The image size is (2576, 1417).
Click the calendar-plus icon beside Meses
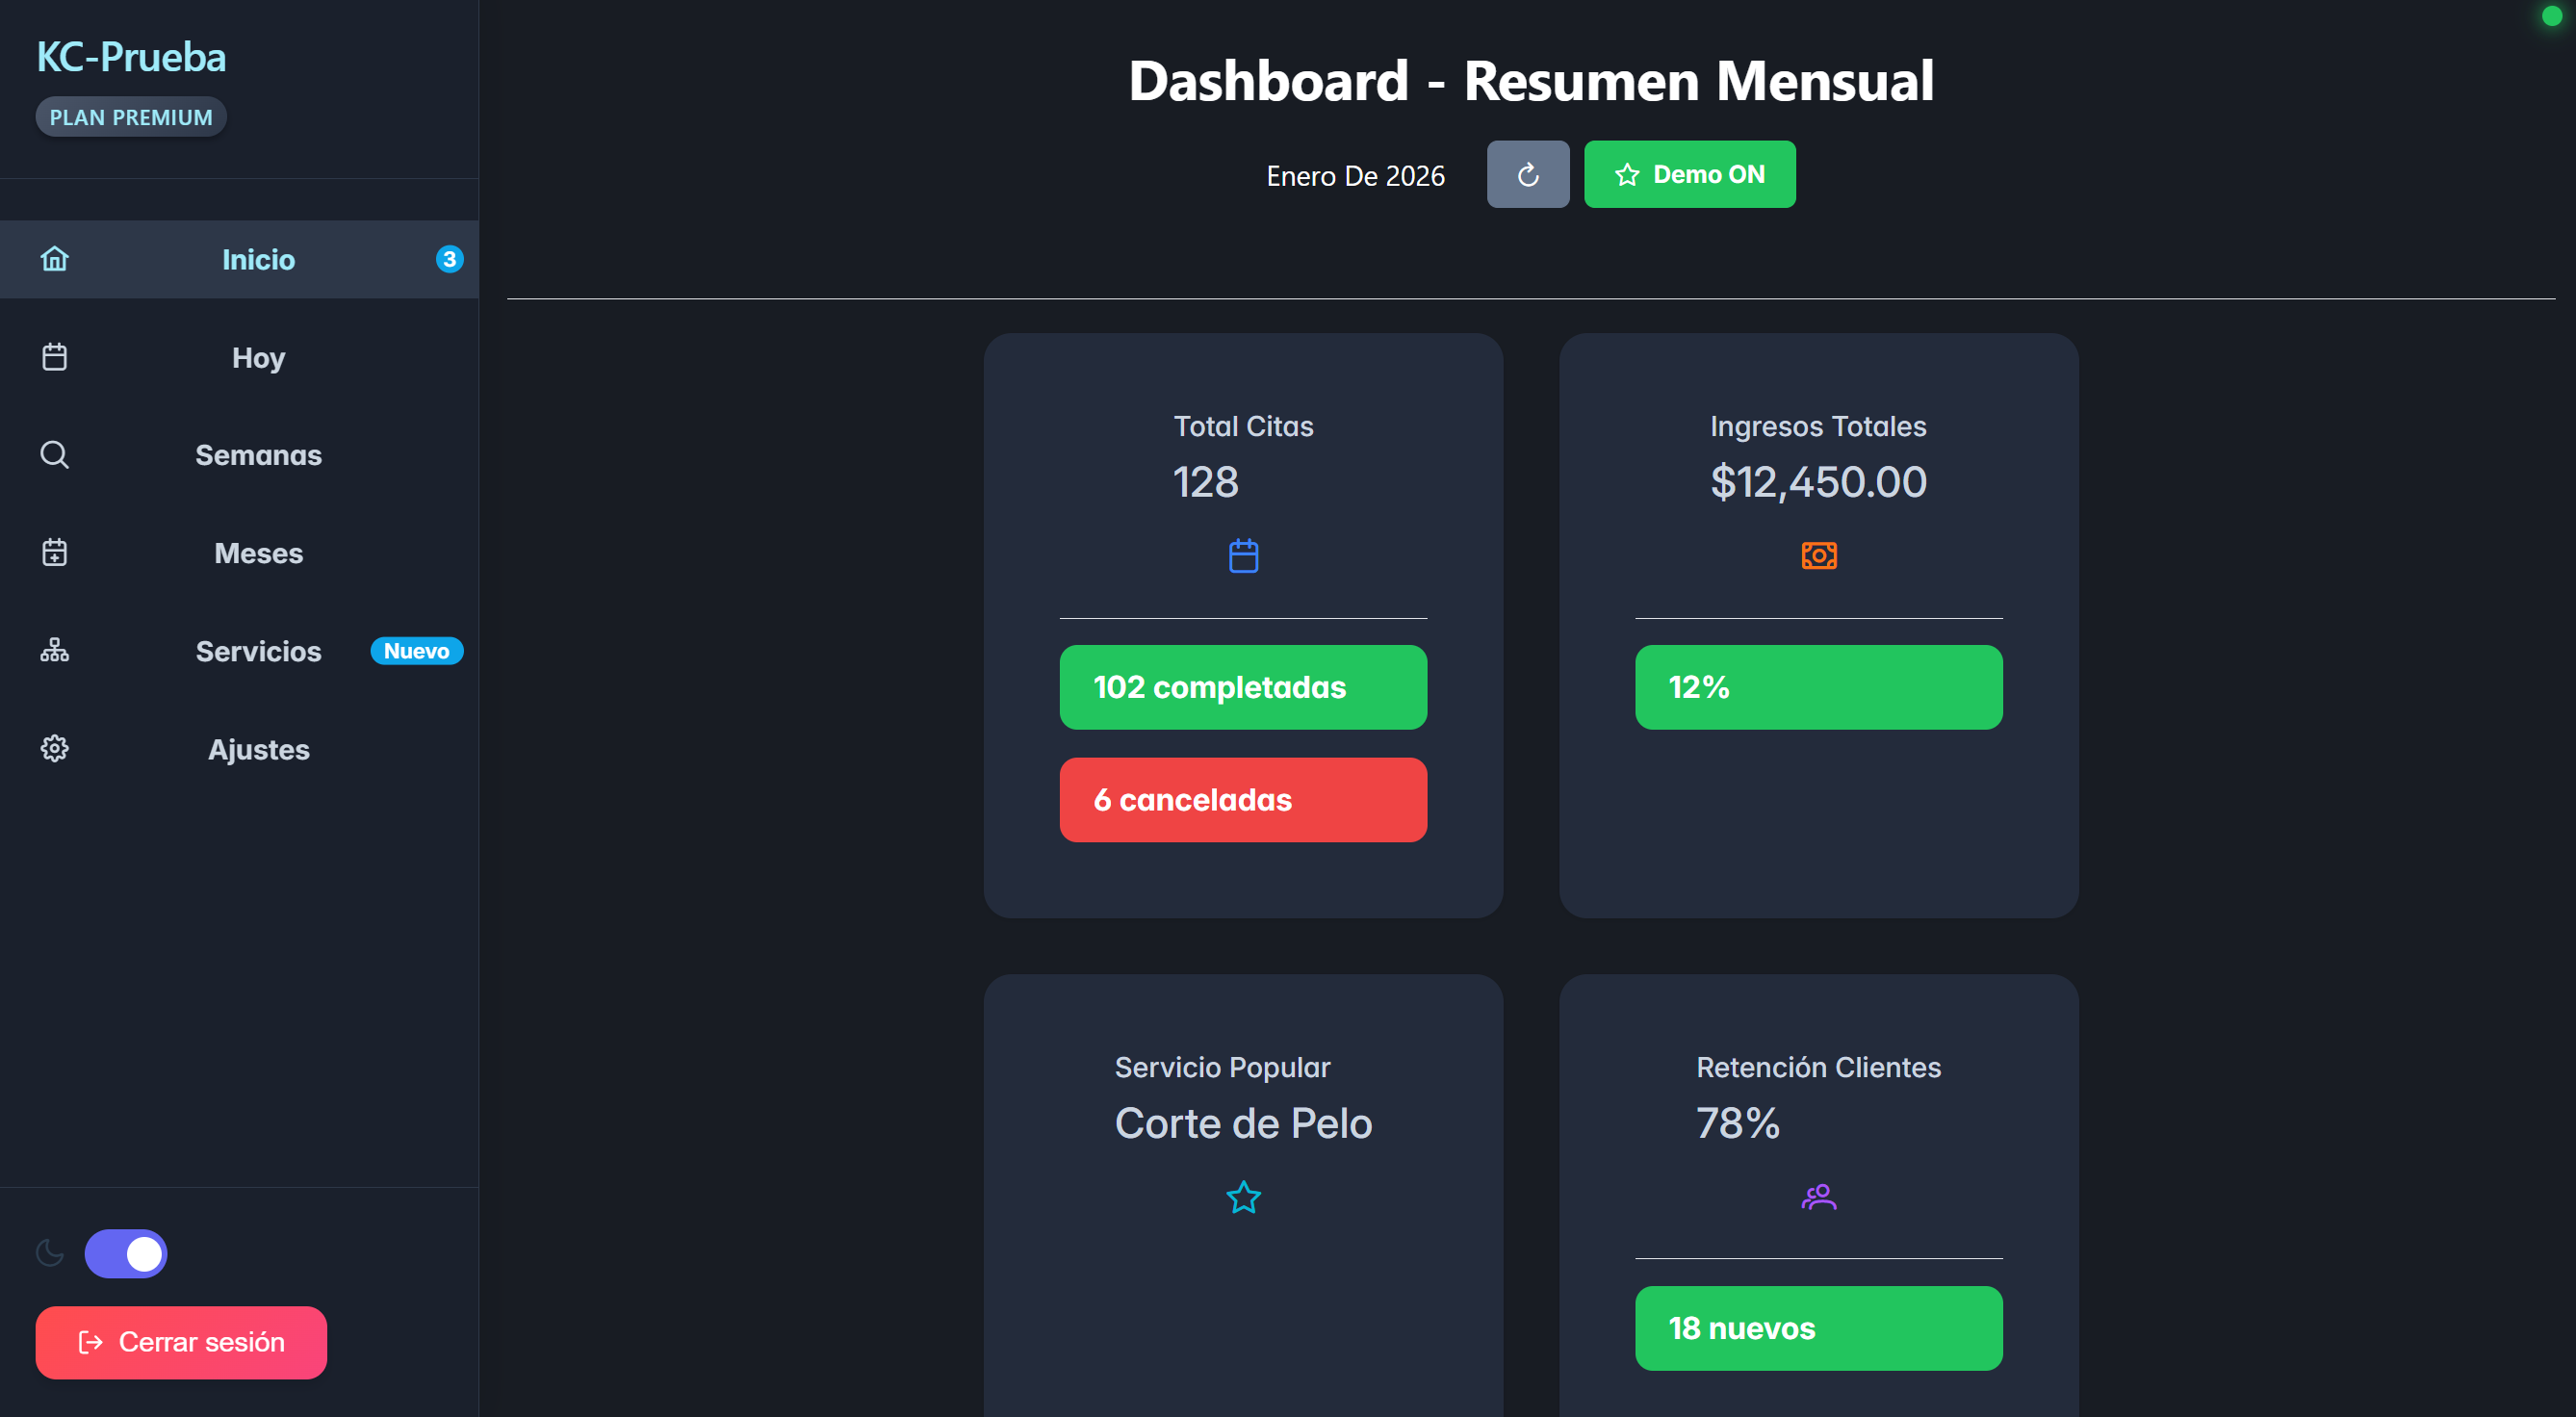pyautogui.click(x=54, y=553)
